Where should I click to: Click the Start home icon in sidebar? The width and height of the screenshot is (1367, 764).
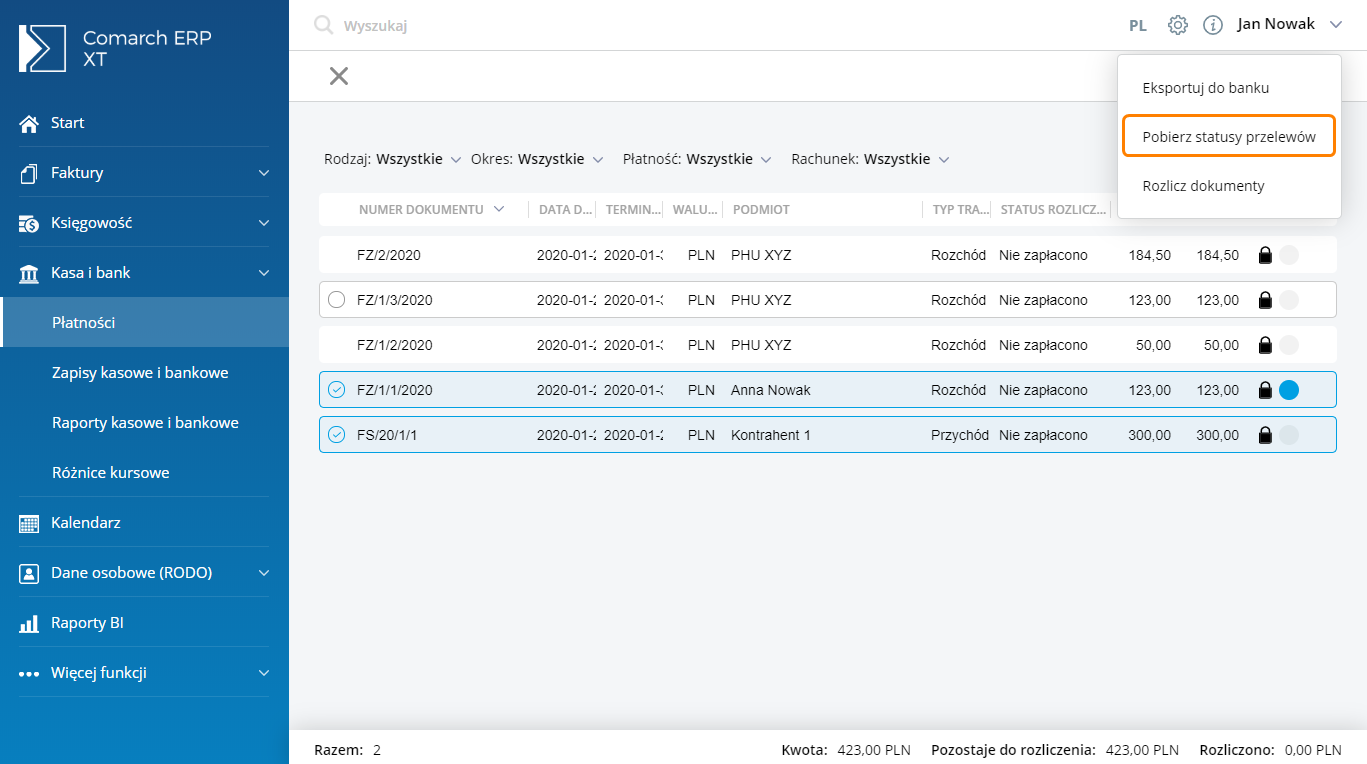[29, 123]
